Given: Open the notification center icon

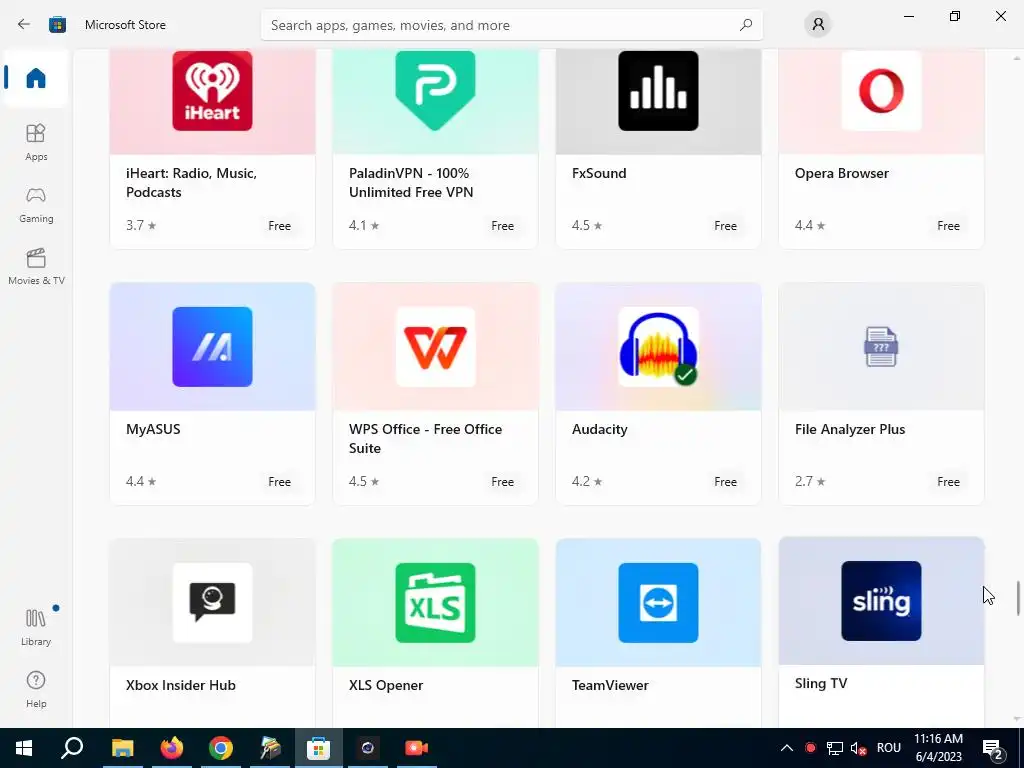Looking at the screenshot, I should [993, 749].
